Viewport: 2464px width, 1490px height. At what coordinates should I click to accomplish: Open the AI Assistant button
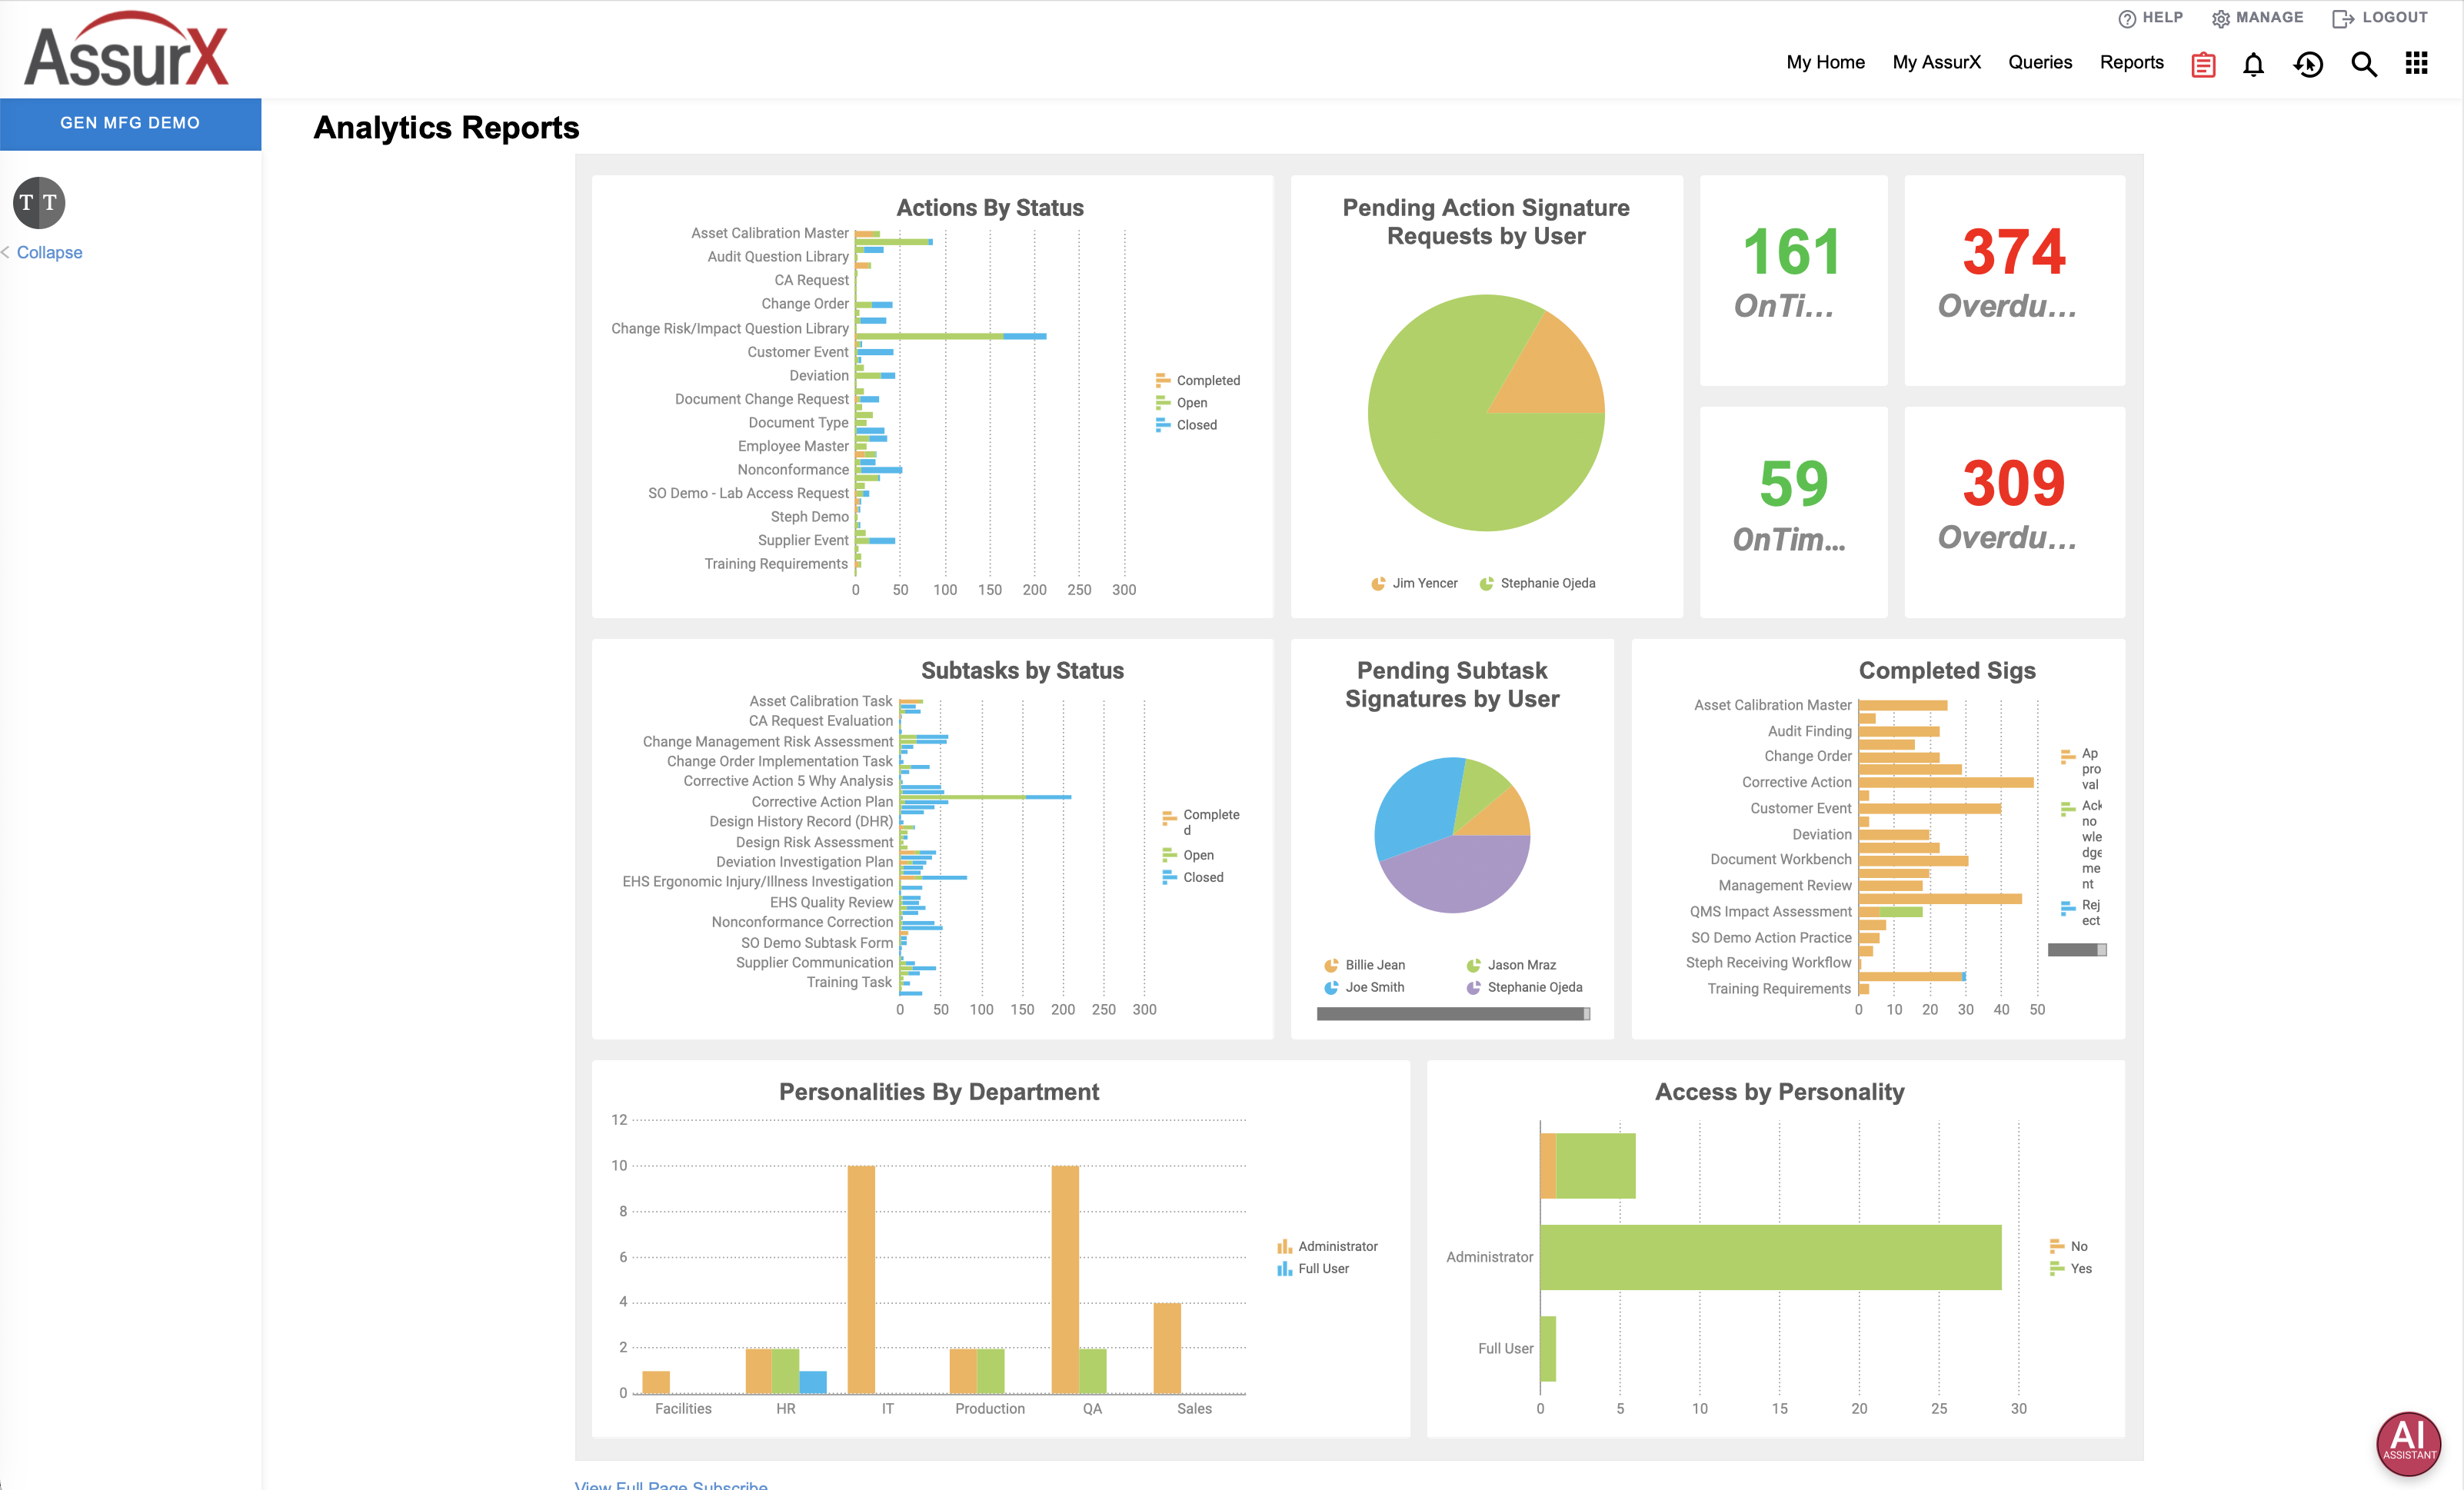pyautogui.click(x=2408, y=1443)
